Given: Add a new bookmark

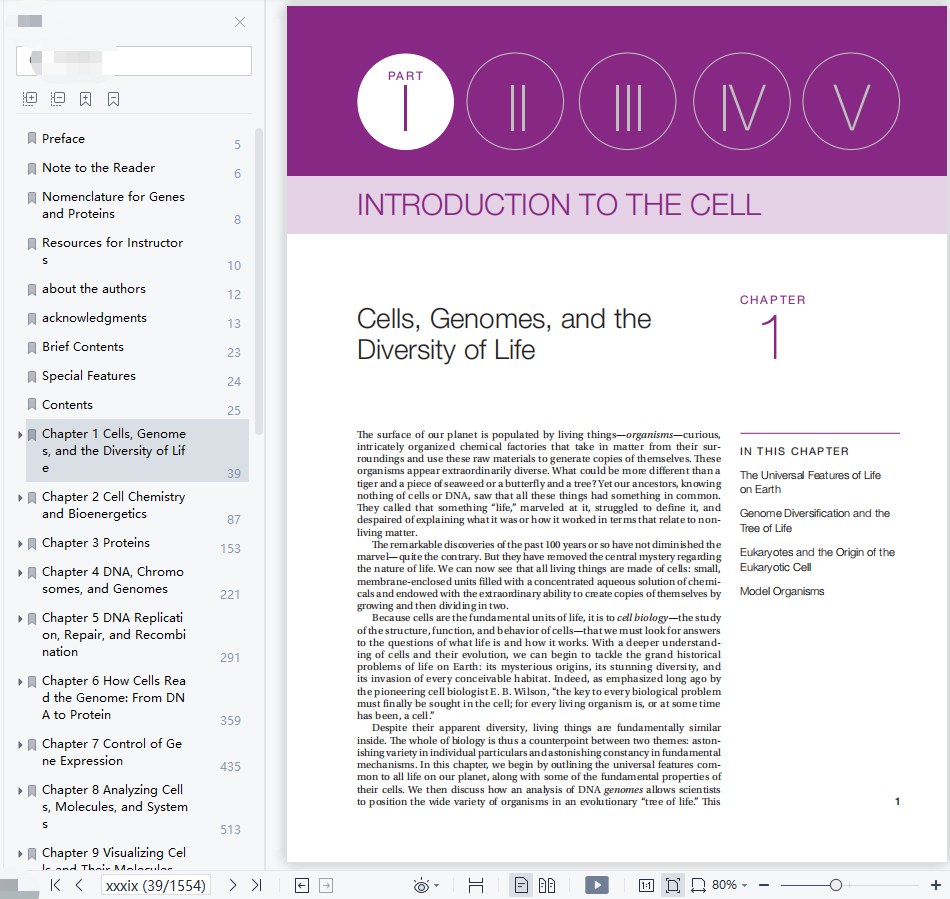Looking at the screenshot, I should (85, 99).
